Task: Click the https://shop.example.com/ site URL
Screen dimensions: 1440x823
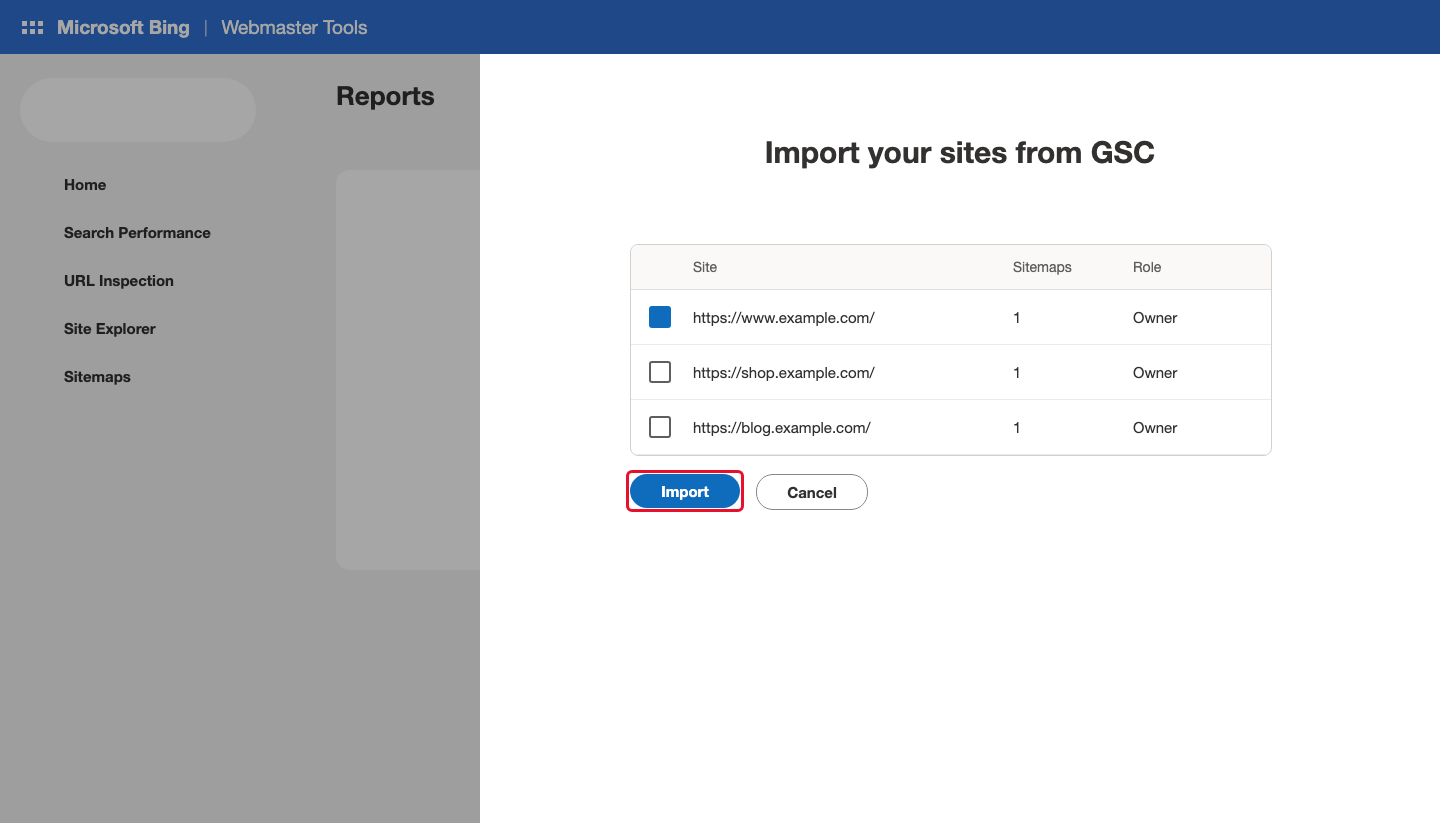Action: (x=784, y=373)
